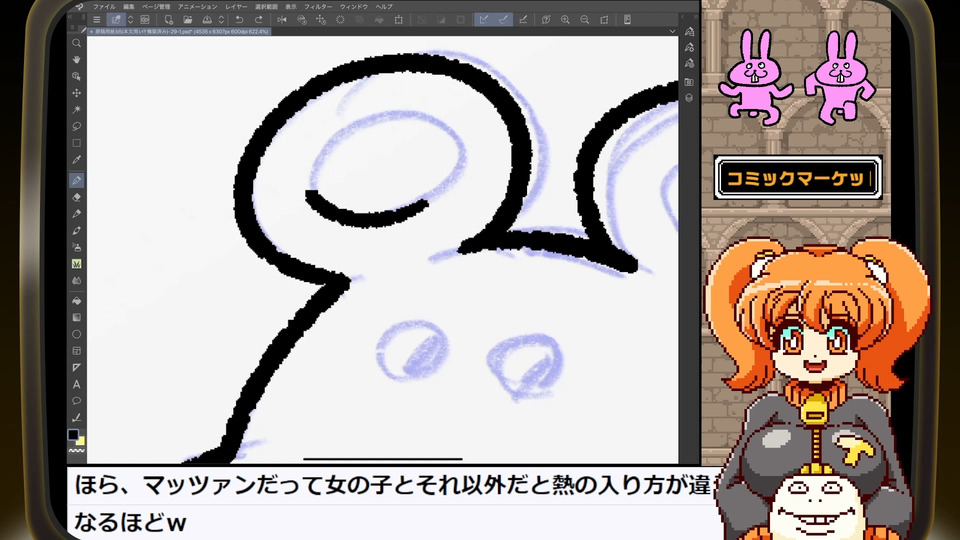Viewport: 960px width, 540px height.
Task: Open the 編集 menu
Action: point(129,6)
